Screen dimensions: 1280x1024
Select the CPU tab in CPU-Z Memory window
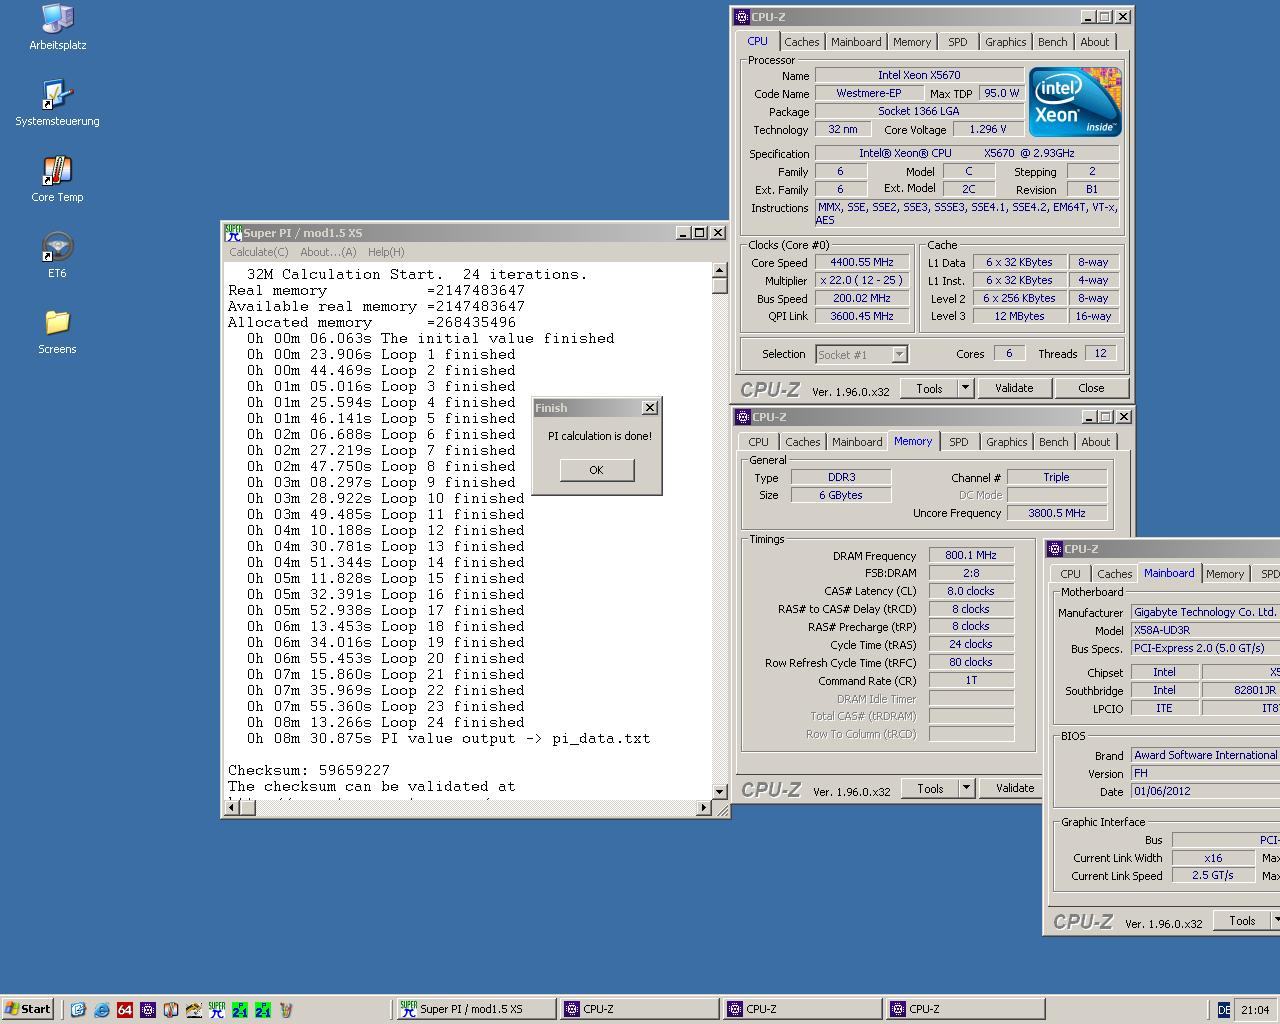(758, 442)
